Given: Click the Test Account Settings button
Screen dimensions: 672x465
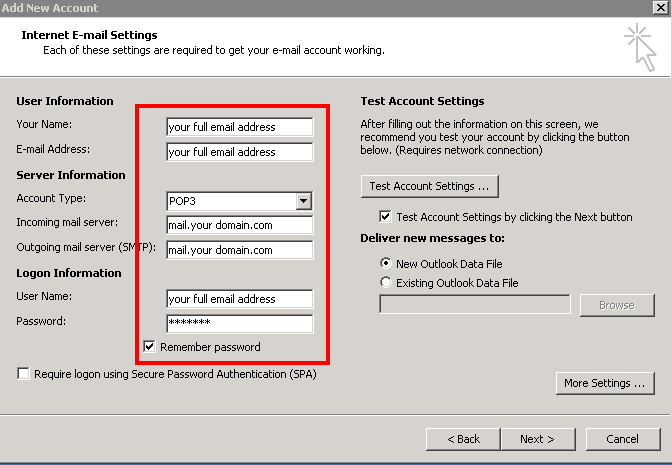Looking at the screenshot, I should (429, 186).
